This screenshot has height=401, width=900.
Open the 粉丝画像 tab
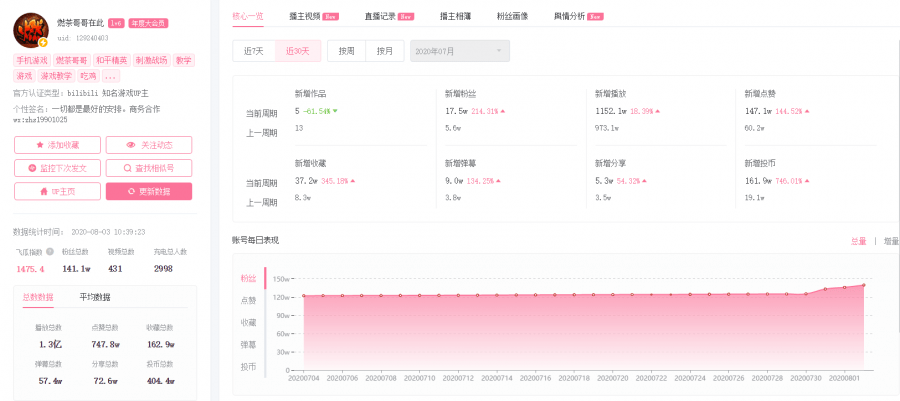(x=511, y=17)
